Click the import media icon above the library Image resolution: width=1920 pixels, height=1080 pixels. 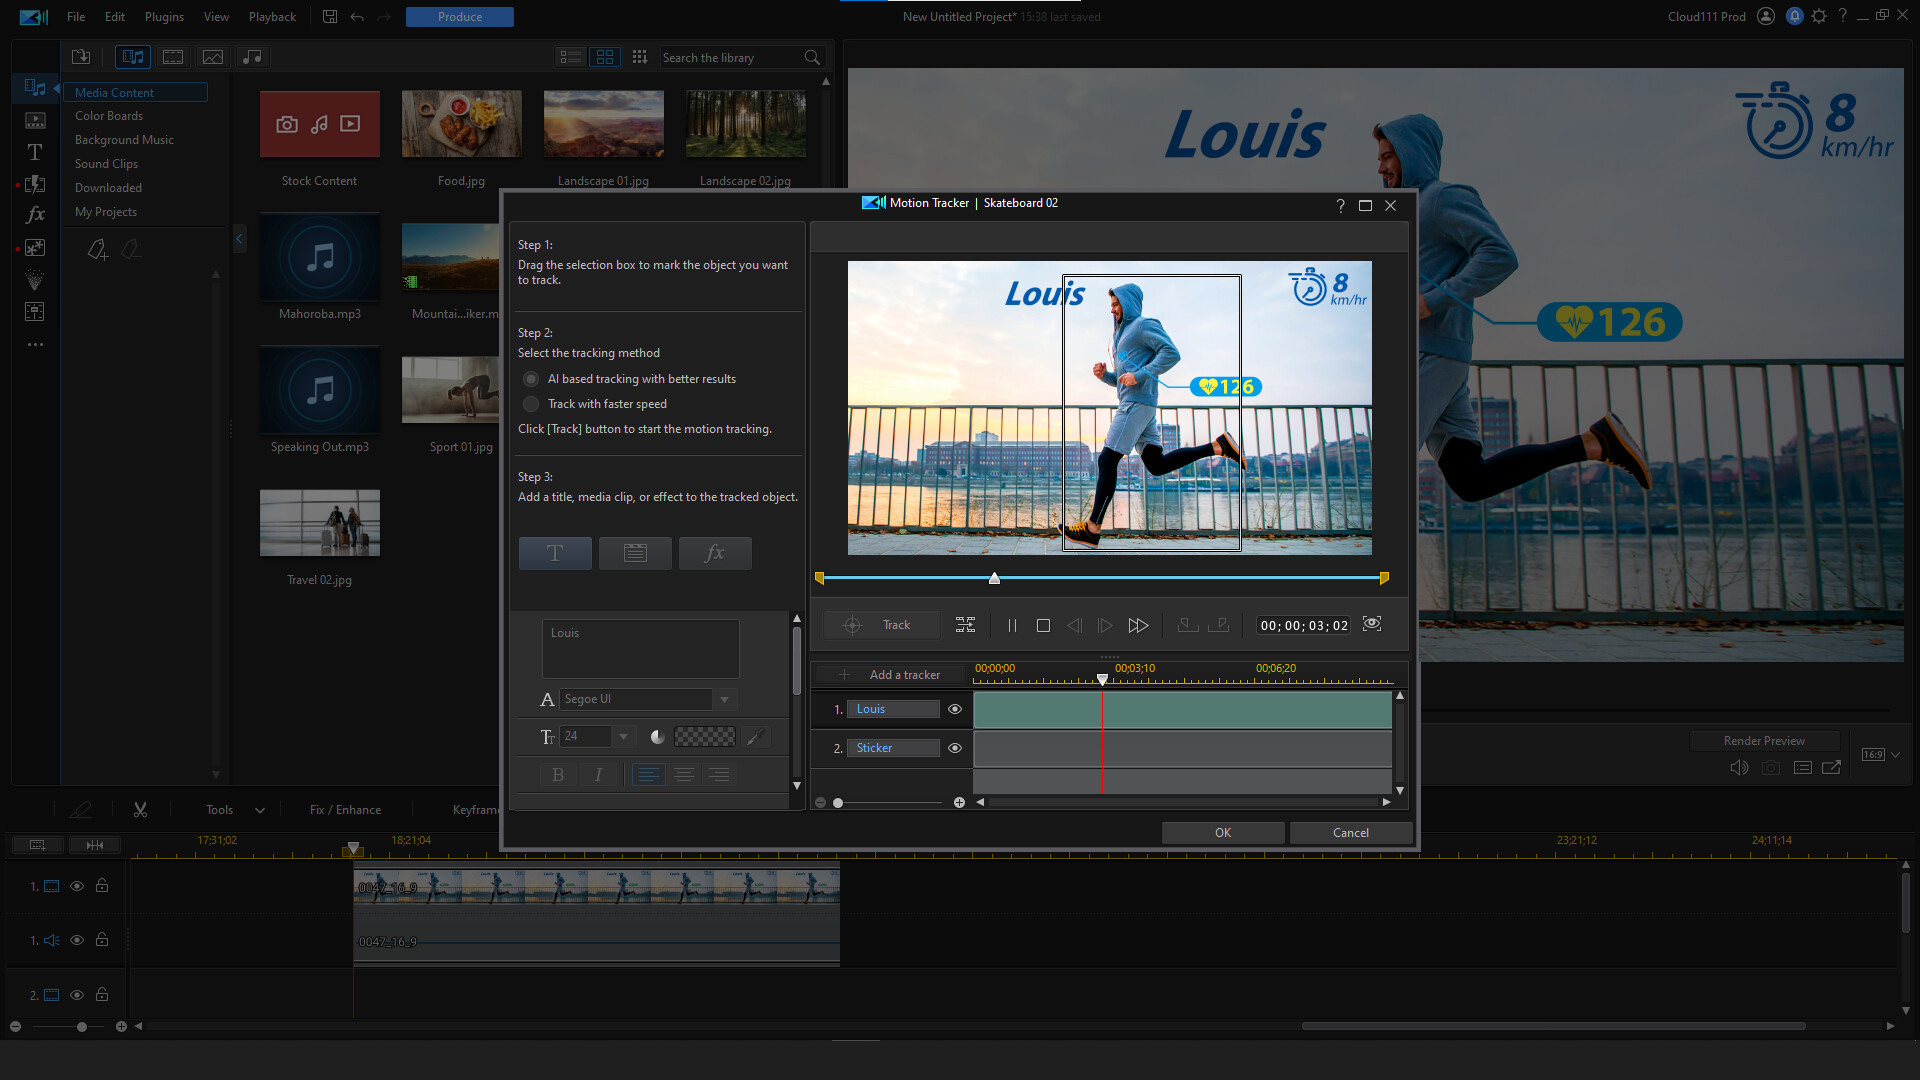click(x=81, y=57)
